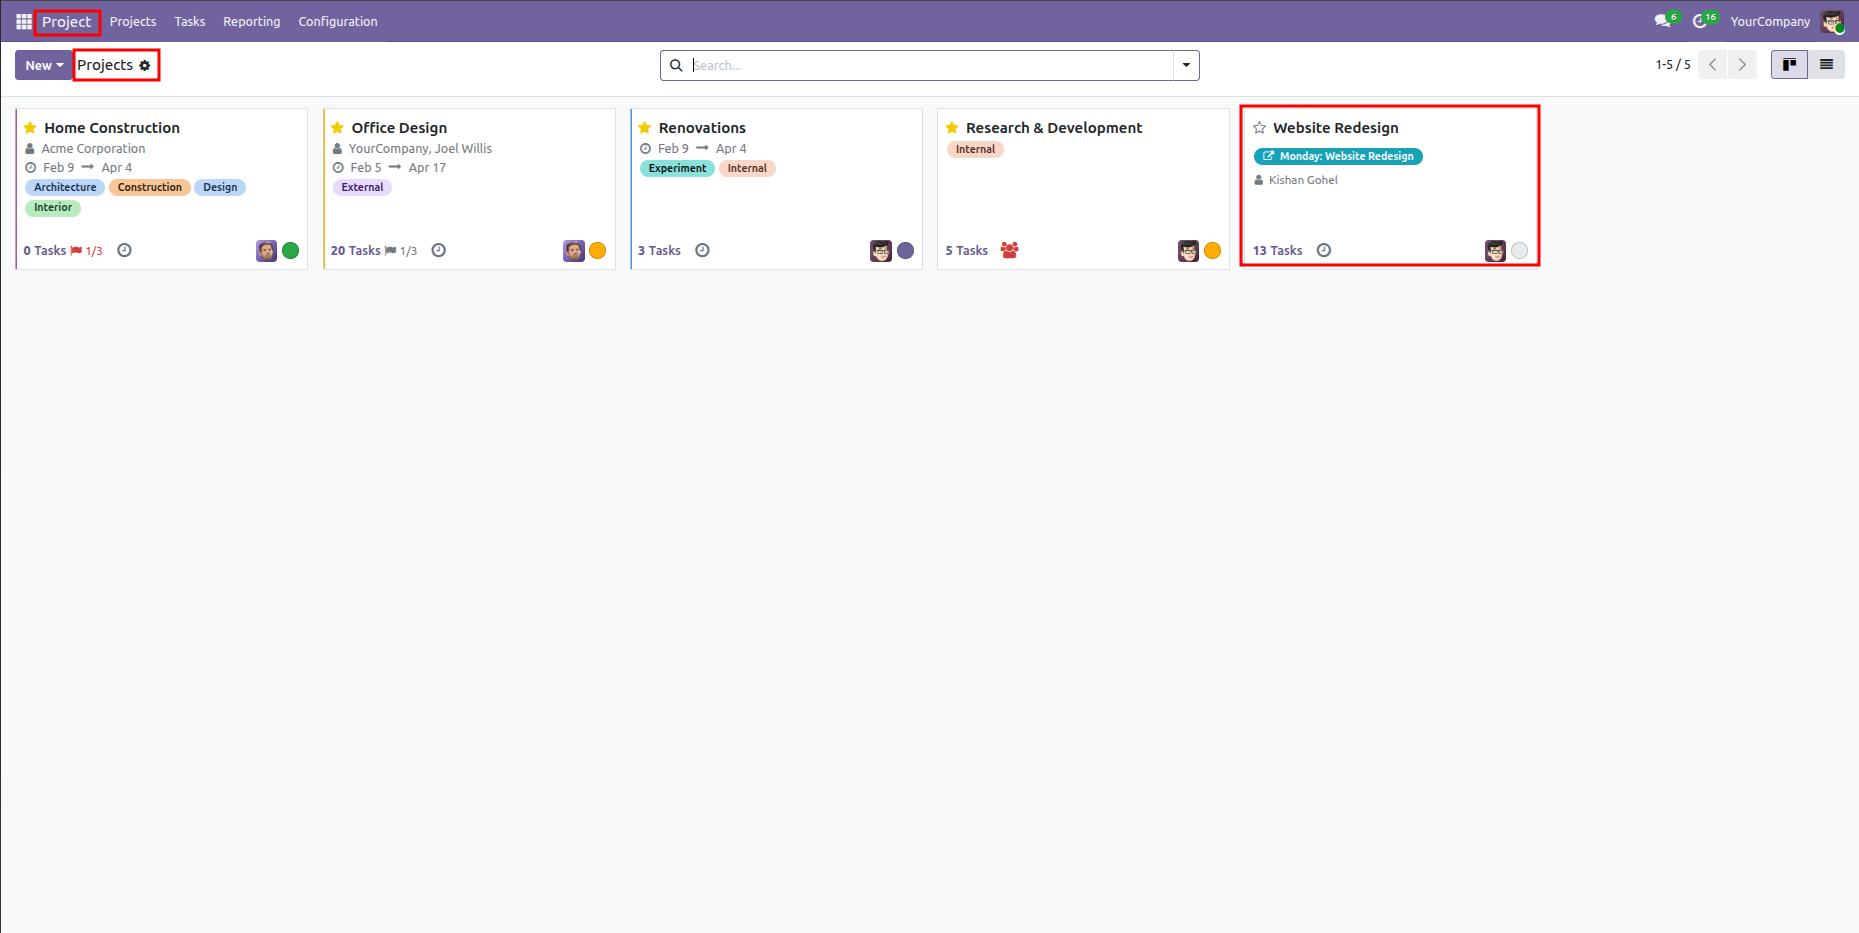Go to the next page arrow
1859x933 pixels.
pyautogui.click(x=1742, y=65)
